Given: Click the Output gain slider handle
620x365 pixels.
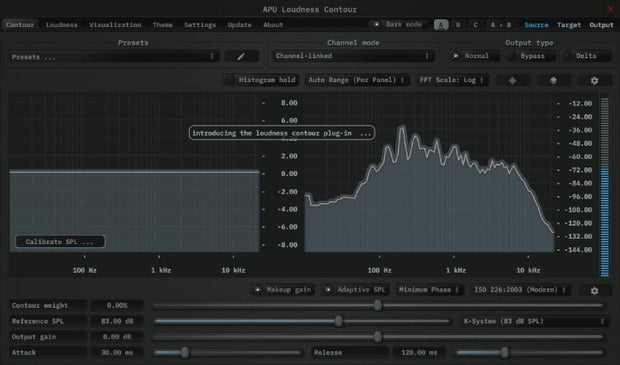Looking at the screenshot, I should click(378, 337).
